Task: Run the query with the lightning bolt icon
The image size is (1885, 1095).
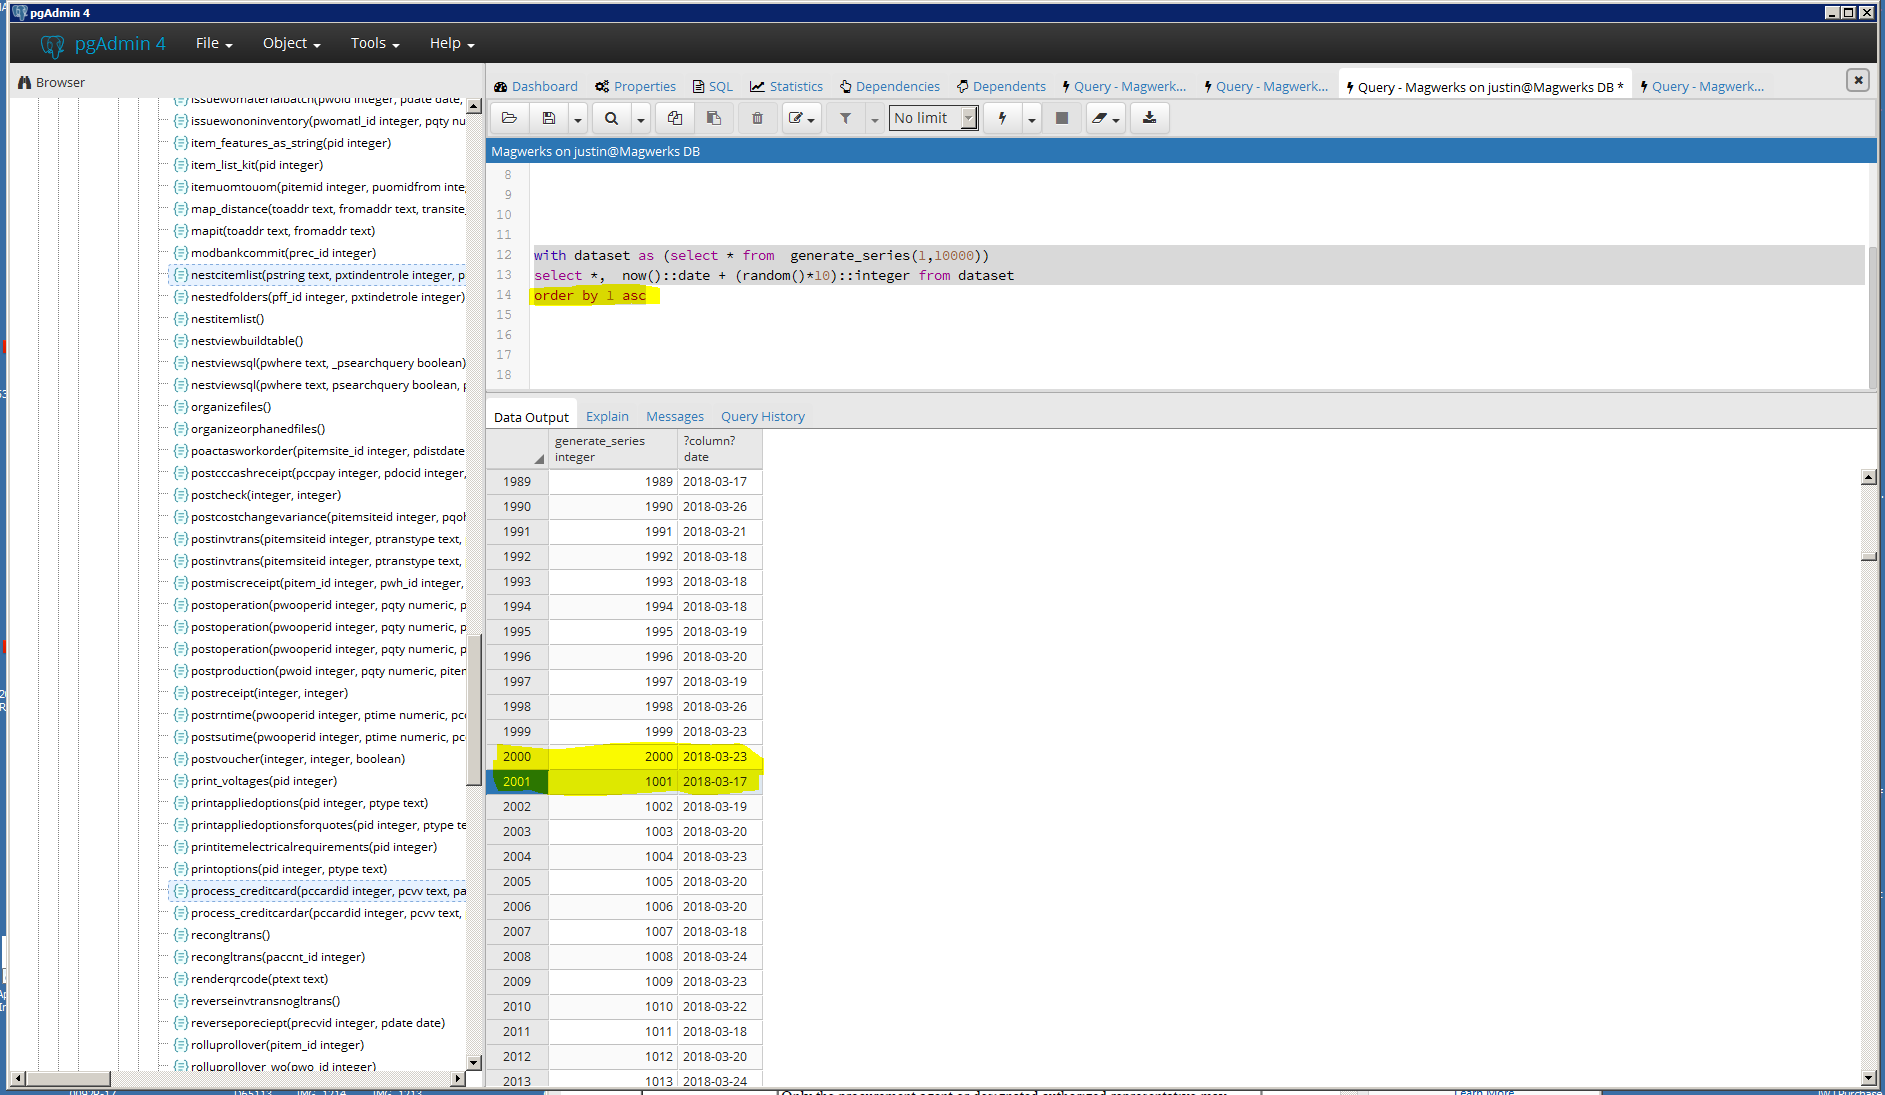Action: click(1002, 118)
